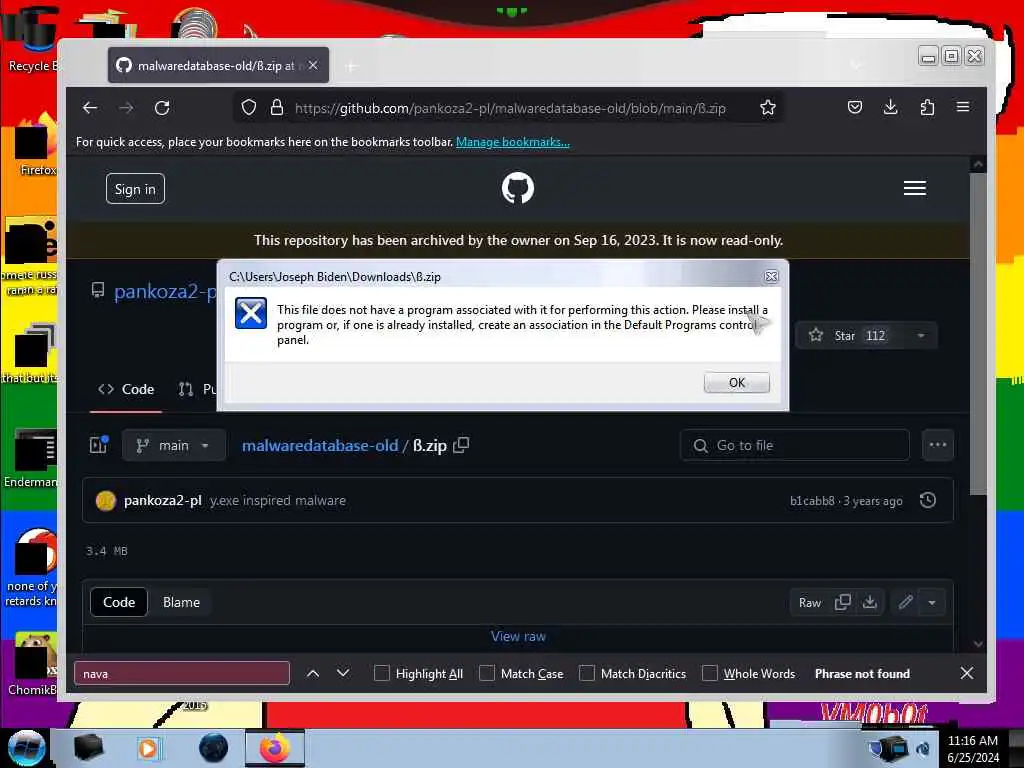Image resolution: width=1024 pixels, height=768 pixels.
Task: Jump to next find match arrow
Action: (x=343, y=673)
